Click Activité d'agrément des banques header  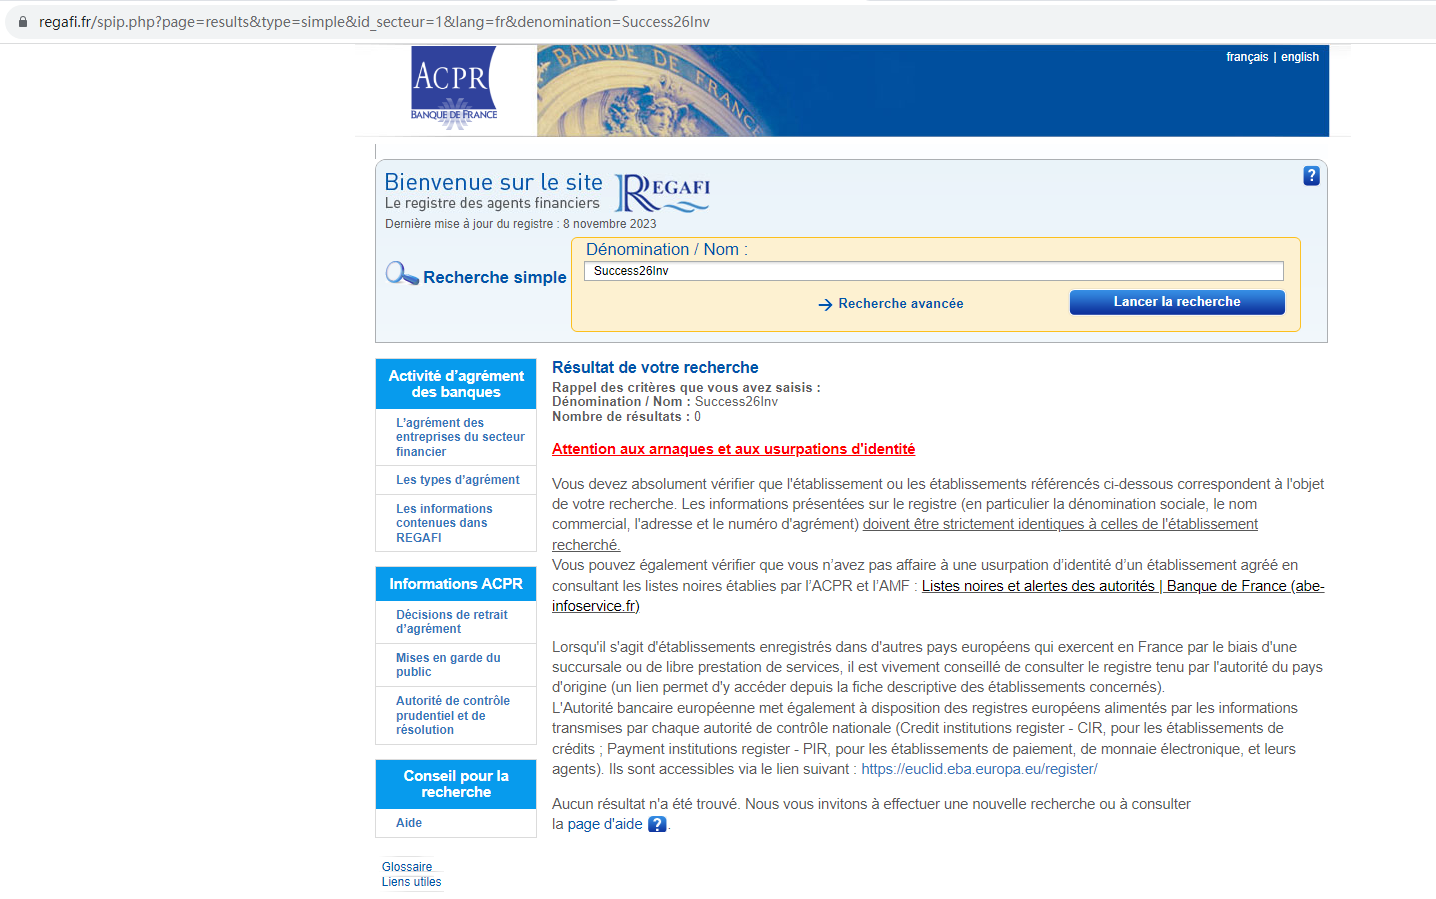point(456,384)
